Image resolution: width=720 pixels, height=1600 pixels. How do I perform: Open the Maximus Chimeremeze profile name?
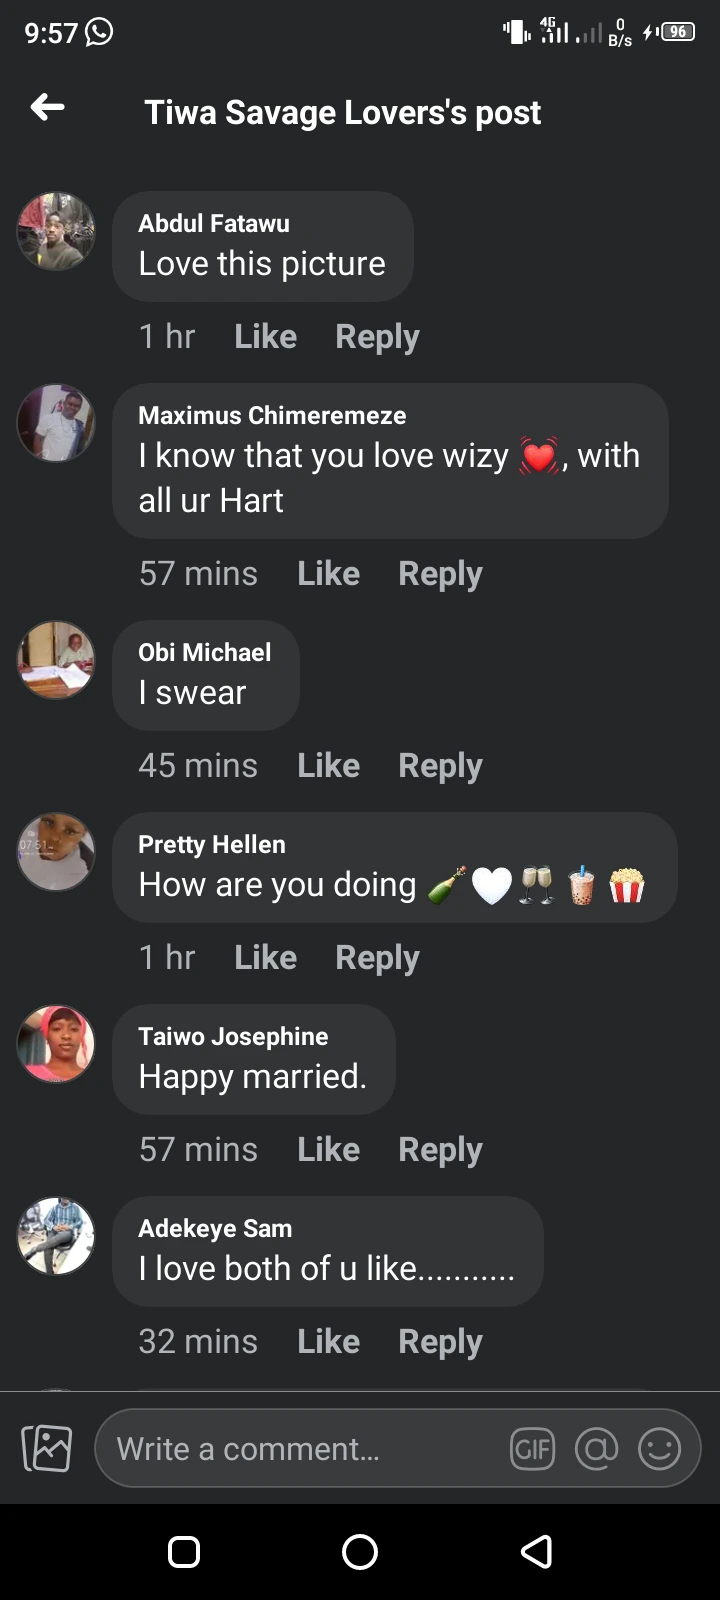(x=272, y=415)
